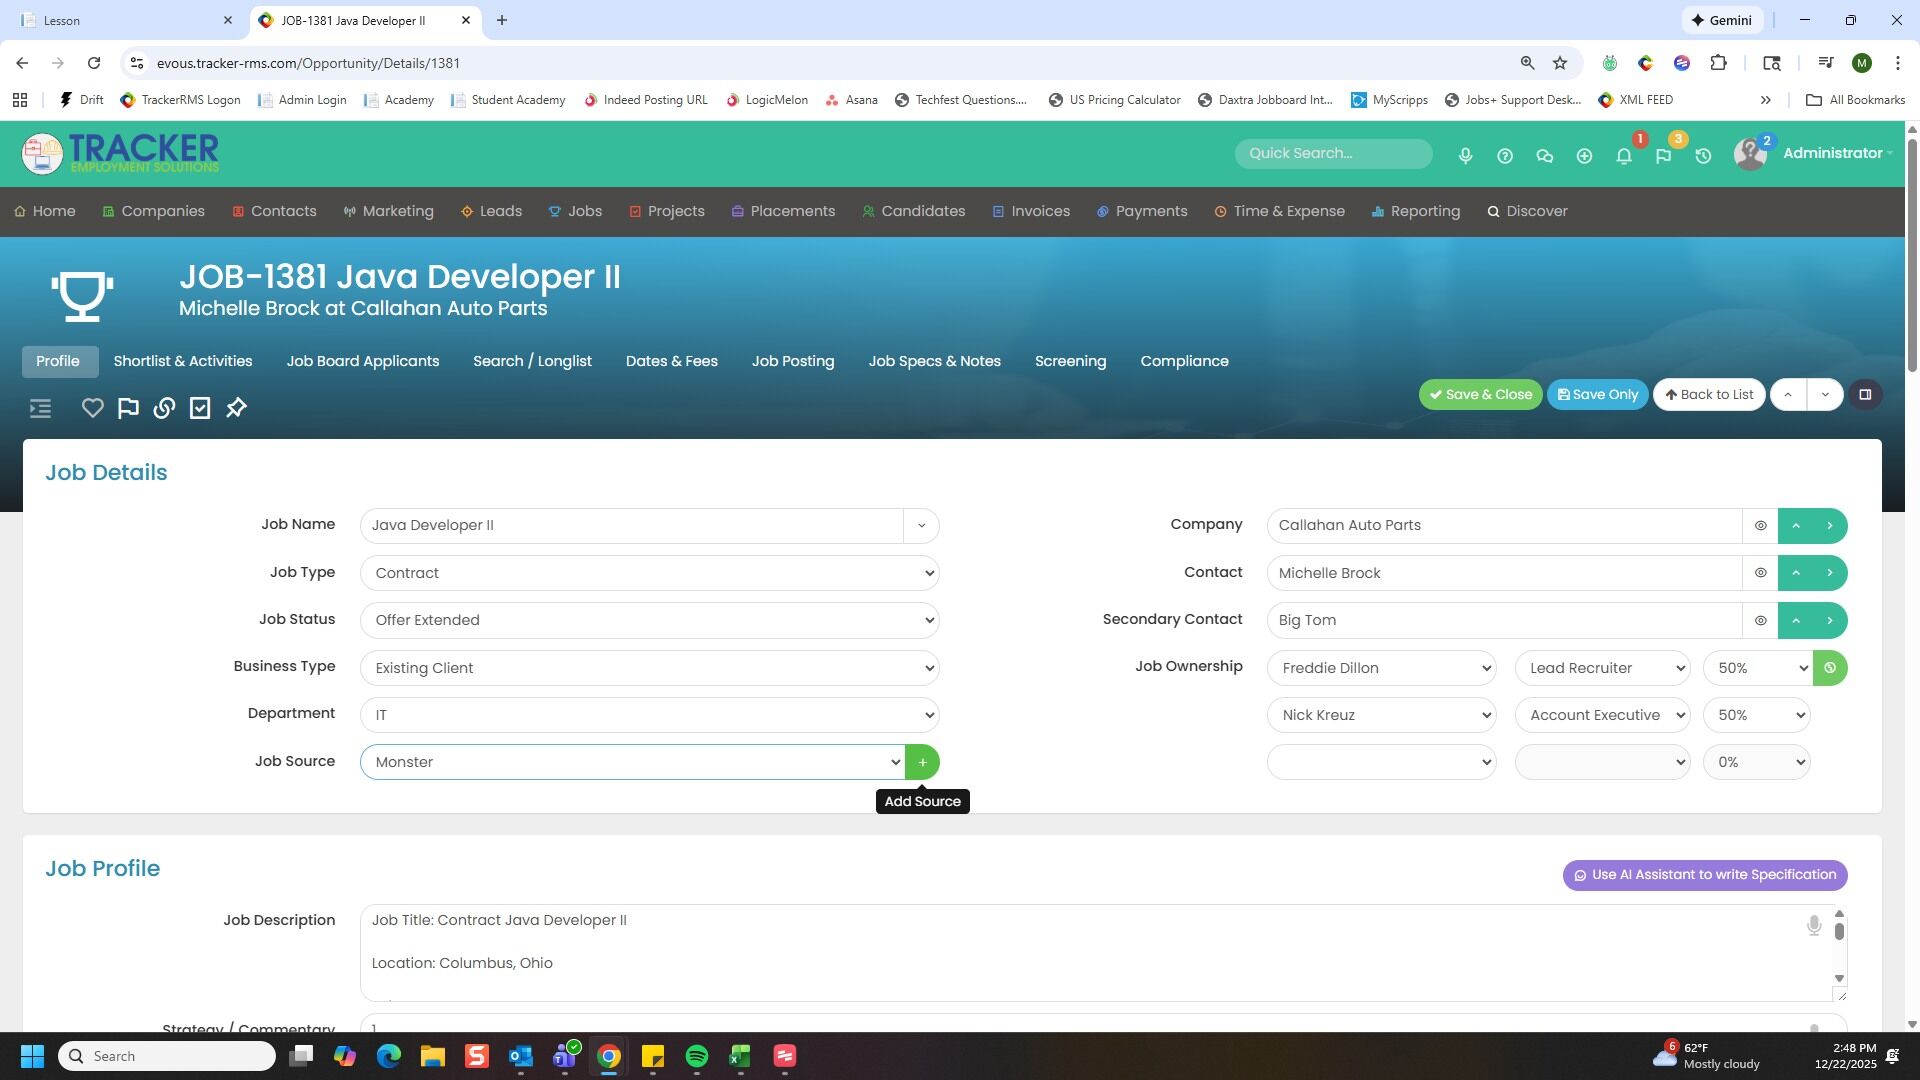View Contact Michelle Brock via eye icon
This screenshot has width=1920, height=1080.
tap(1760, 573)
